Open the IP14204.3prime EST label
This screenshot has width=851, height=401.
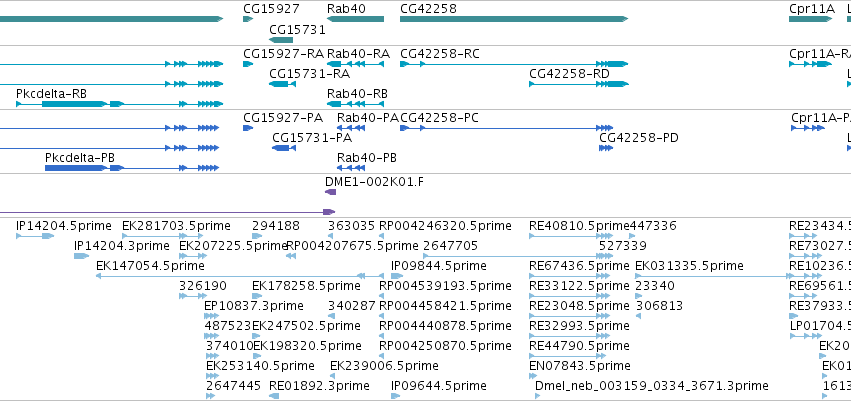coord(122,246)
